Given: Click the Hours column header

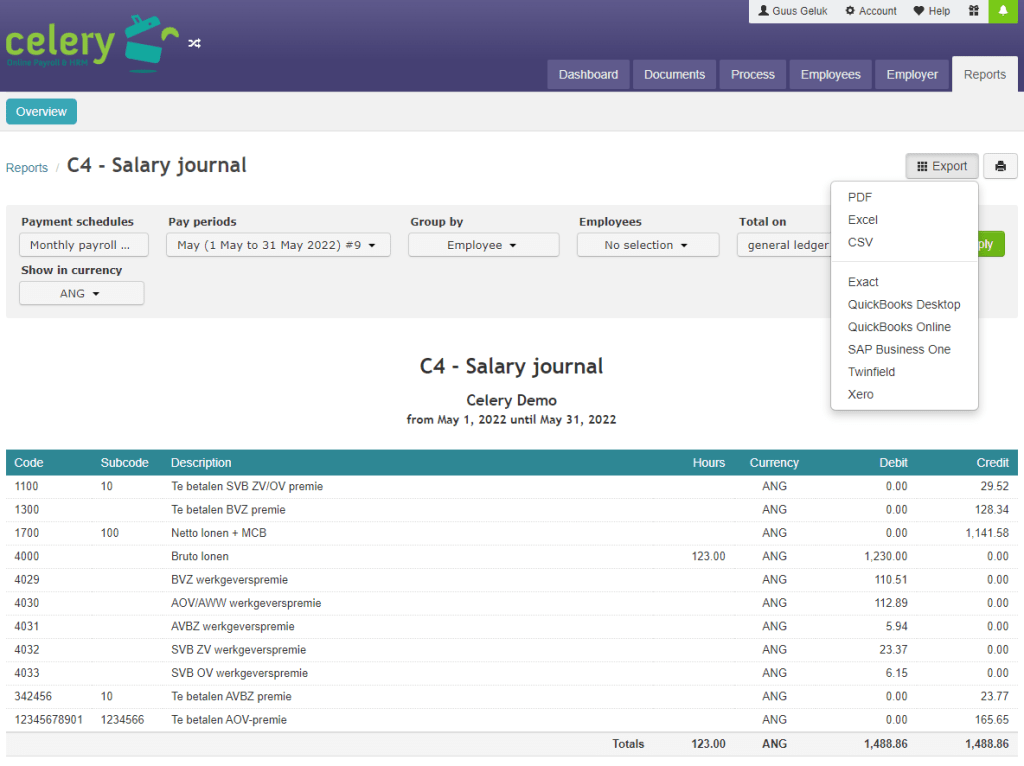Looking at the screenshot, I should pos(709,463).
